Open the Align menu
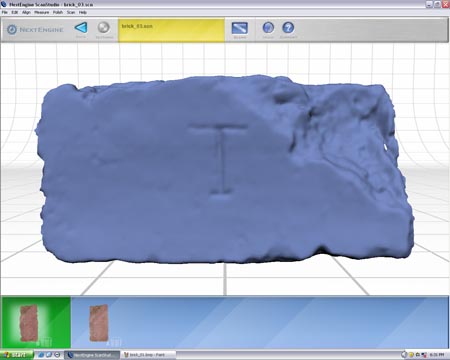This screenshot has width=450, height=360. coord(26,12)
